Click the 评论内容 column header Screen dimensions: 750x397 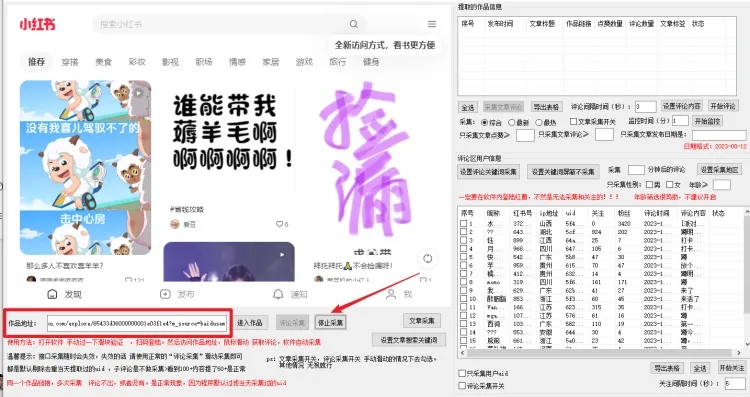coord(693,213)
